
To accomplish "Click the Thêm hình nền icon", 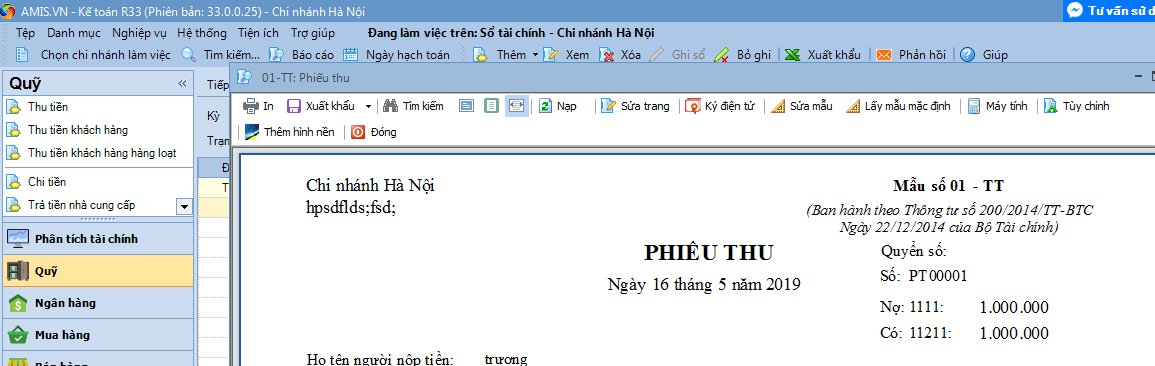I will [x=251, y=132].
